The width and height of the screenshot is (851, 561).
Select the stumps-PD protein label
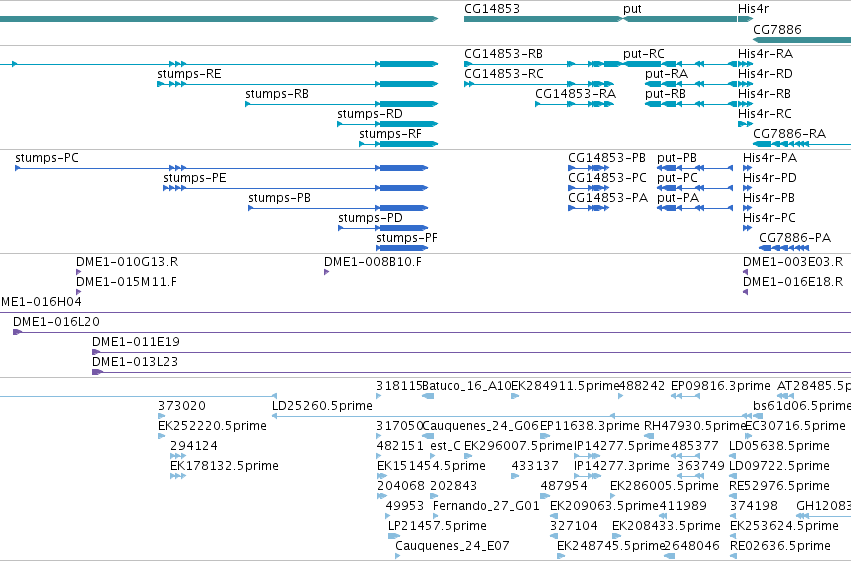(x=371, y=218)
